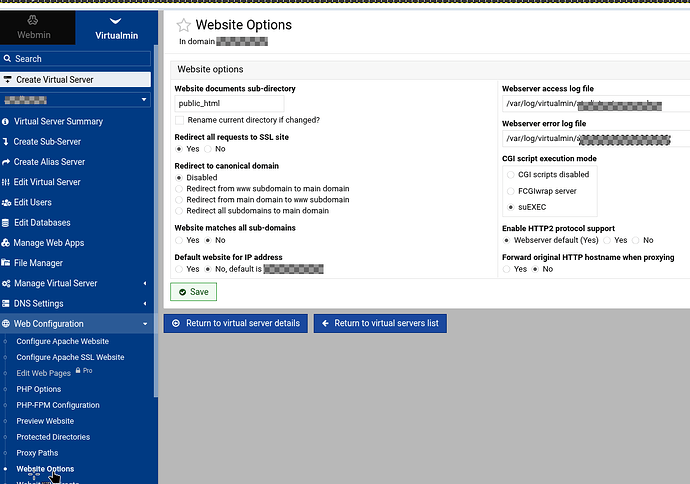Save the website options
This screenshot has width=690, height=484.
pos(194,292)
